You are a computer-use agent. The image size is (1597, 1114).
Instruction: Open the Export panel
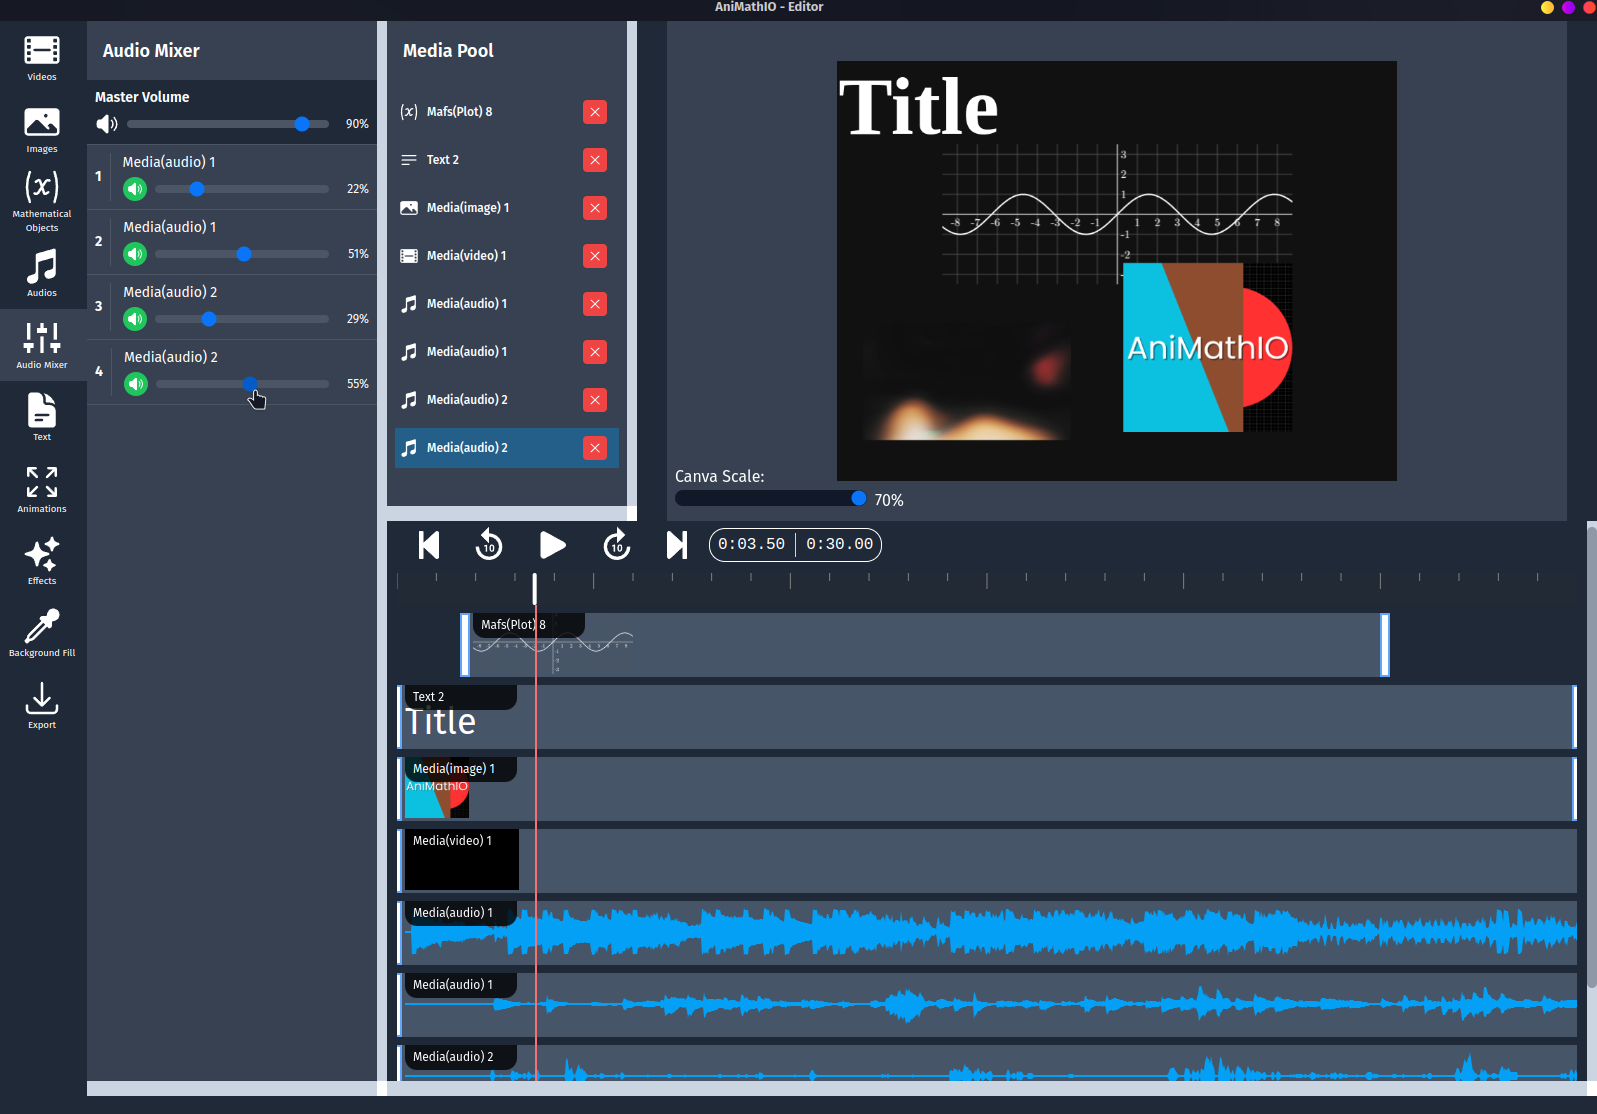click(x=42, y=706)
